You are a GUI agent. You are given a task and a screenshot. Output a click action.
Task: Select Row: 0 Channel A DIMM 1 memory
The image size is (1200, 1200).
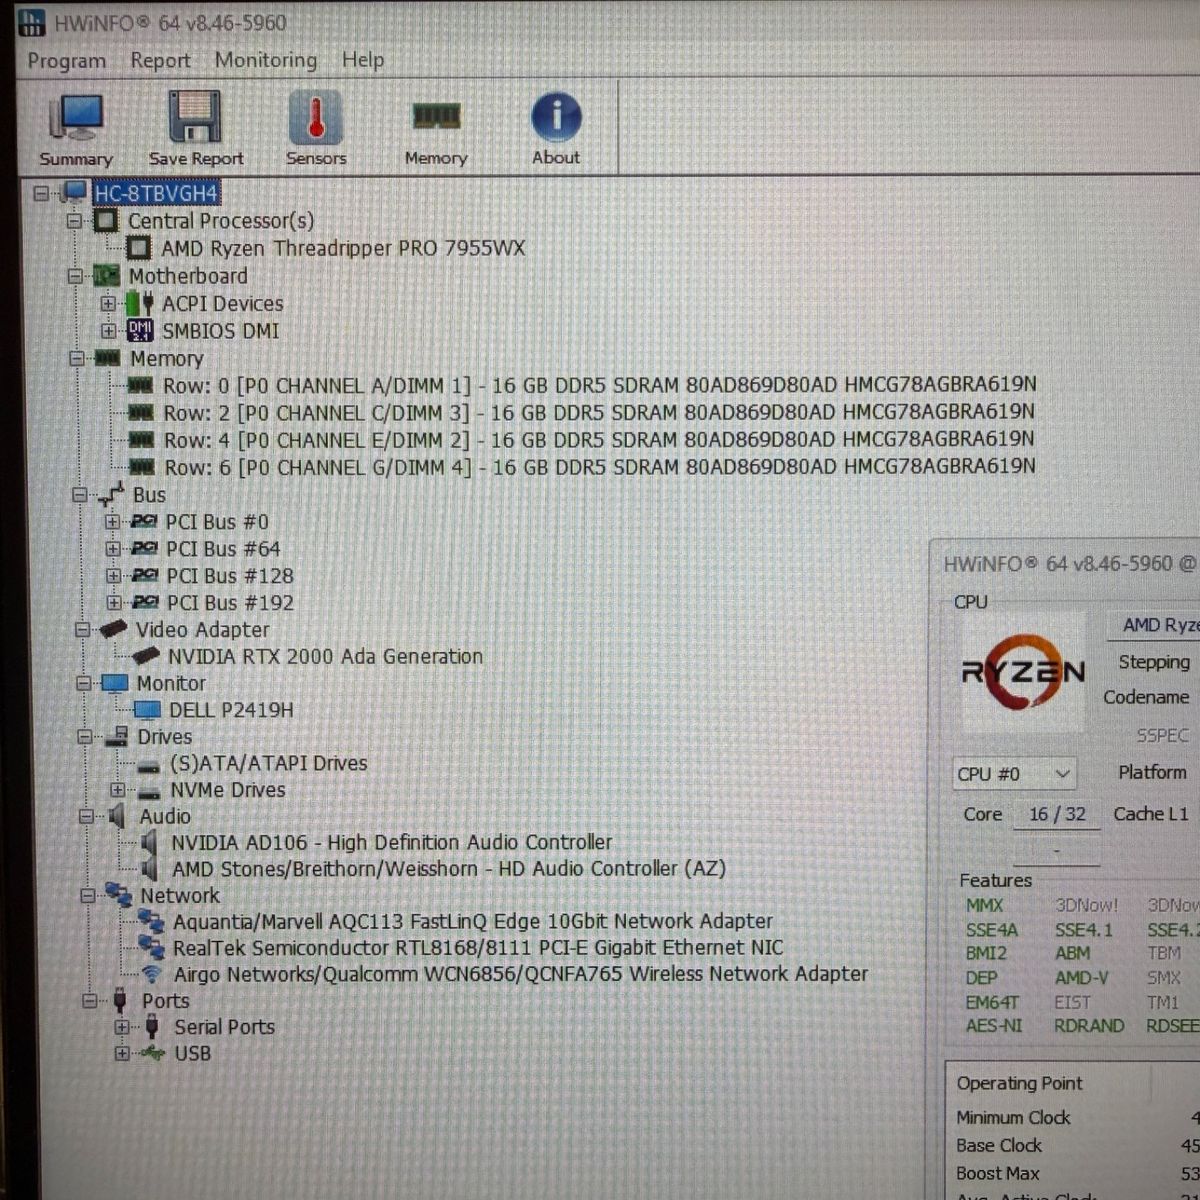[600, 385]
